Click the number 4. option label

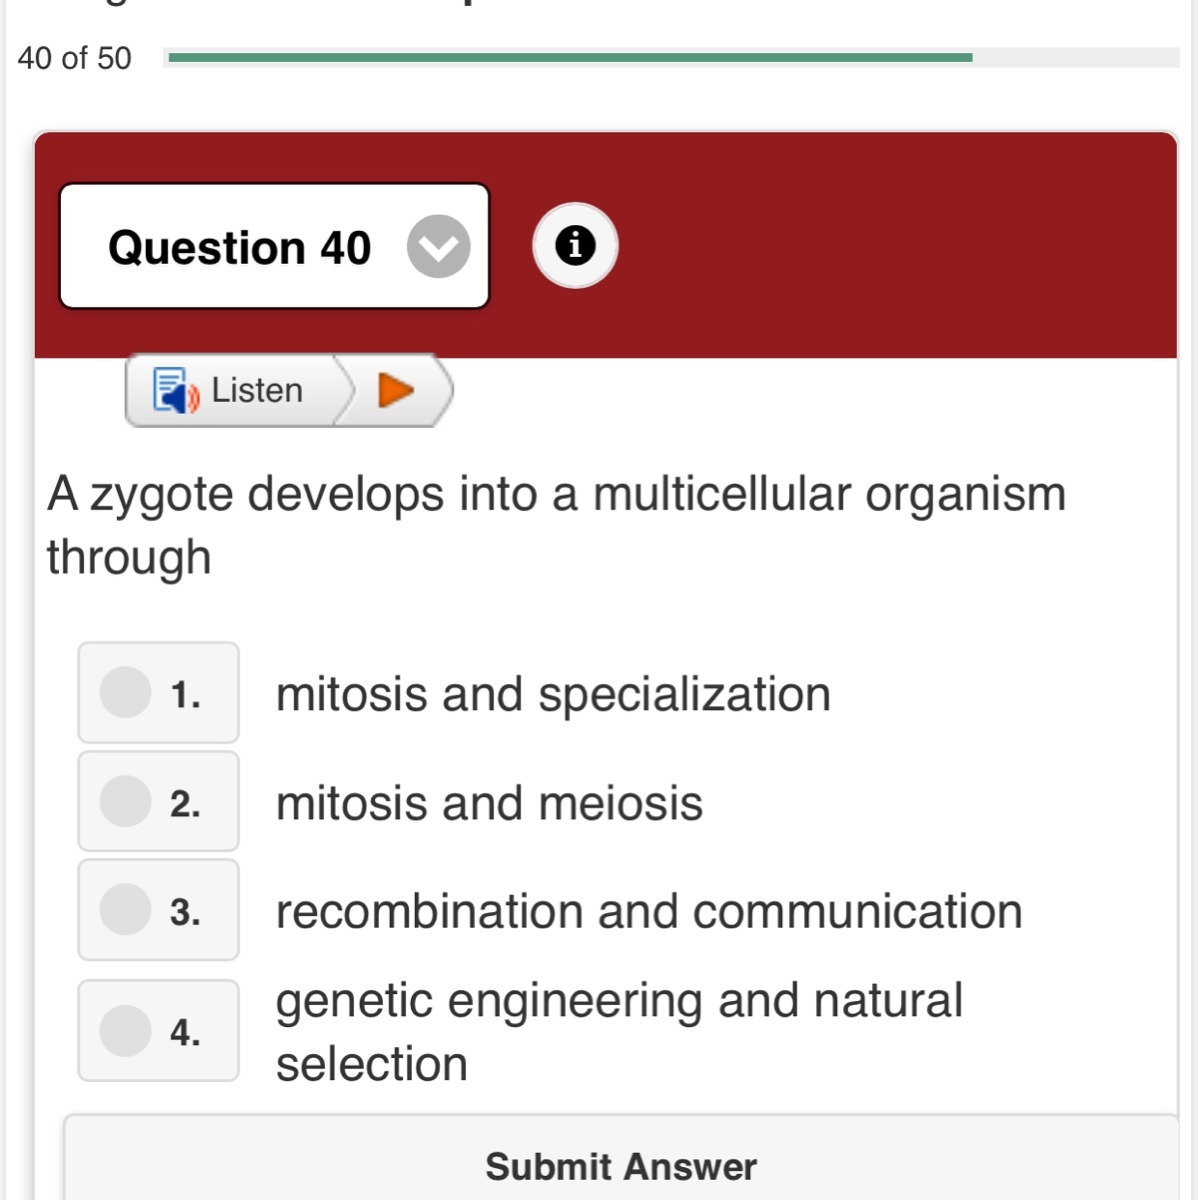pos(185,1032)
